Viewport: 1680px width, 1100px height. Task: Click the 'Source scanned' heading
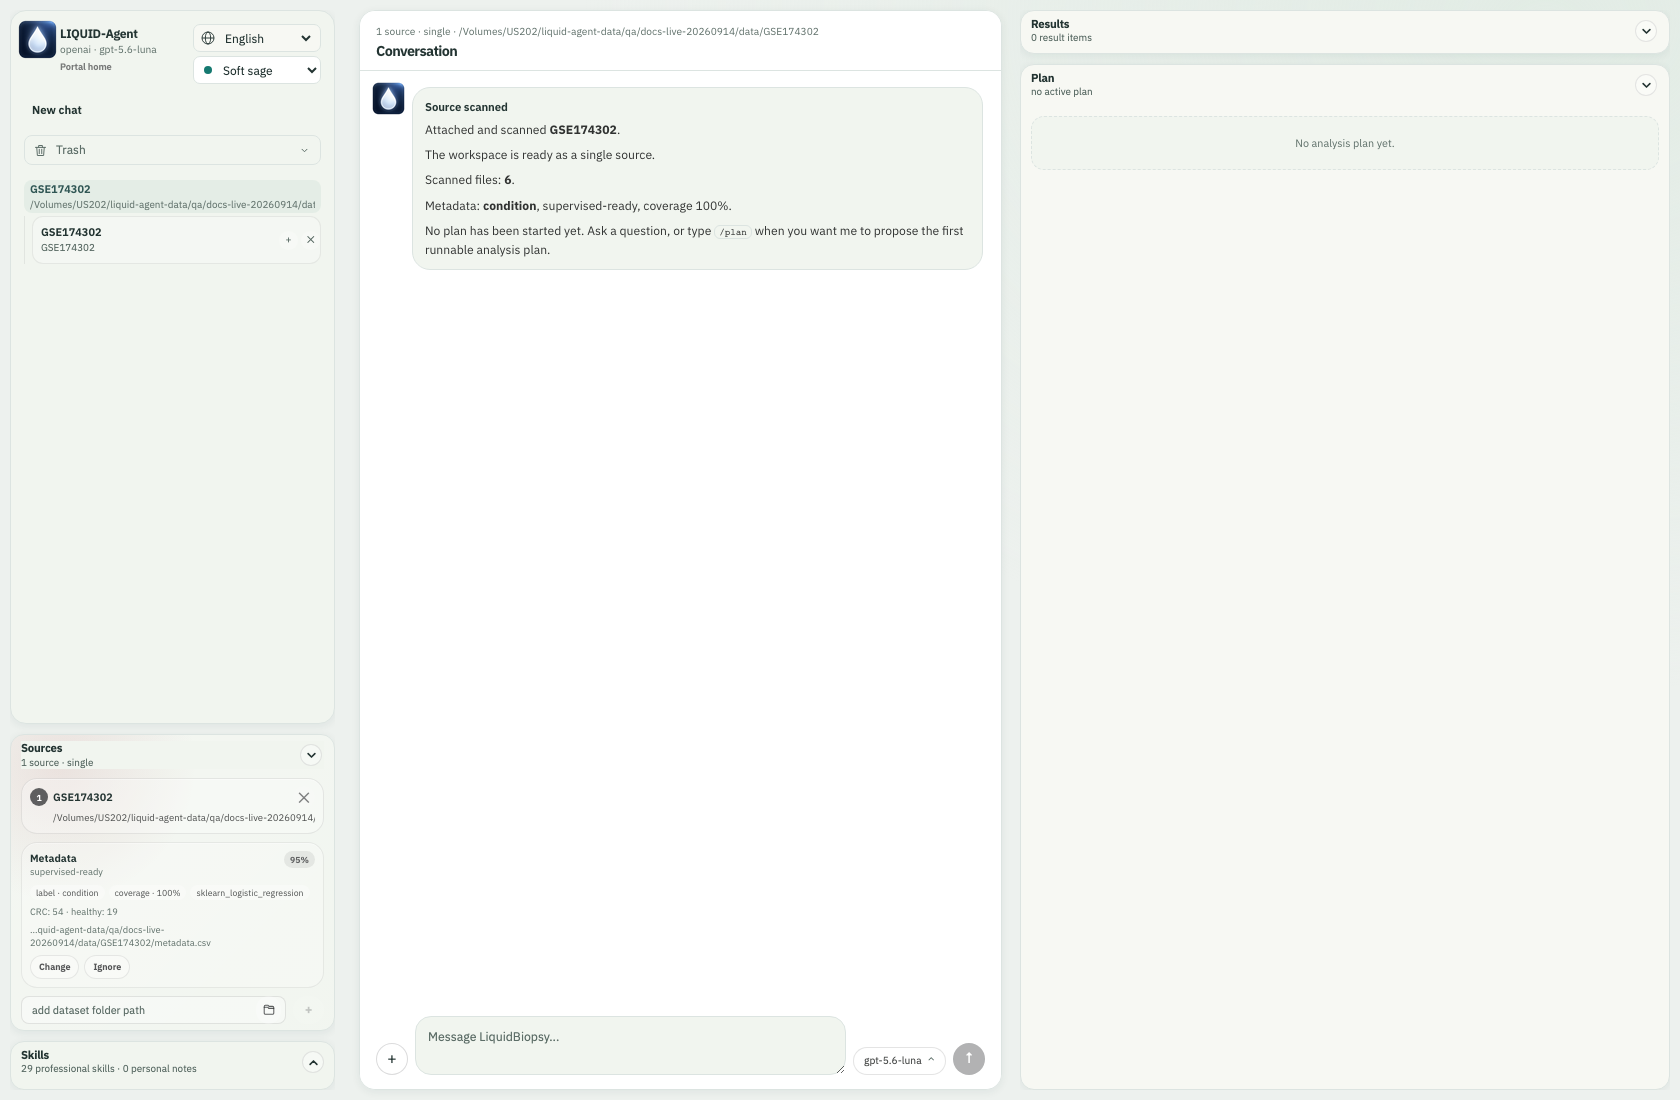pyautogui.click(x=466, y=107)
